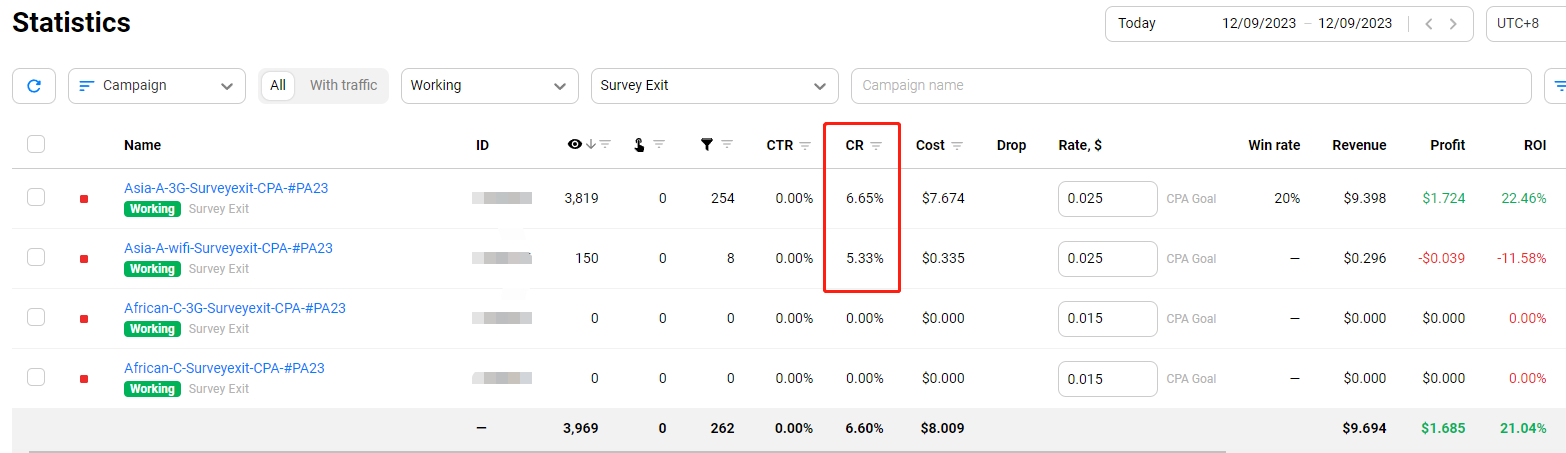Select checkbox for African-C-3G-Surveyexit row
1566x453 pixels.
point(36,317)
